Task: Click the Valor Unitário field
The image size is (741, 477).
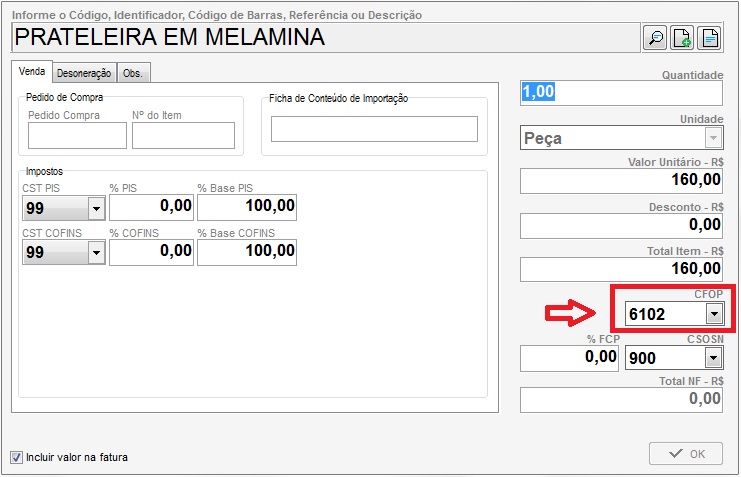Action: point(621,180)
